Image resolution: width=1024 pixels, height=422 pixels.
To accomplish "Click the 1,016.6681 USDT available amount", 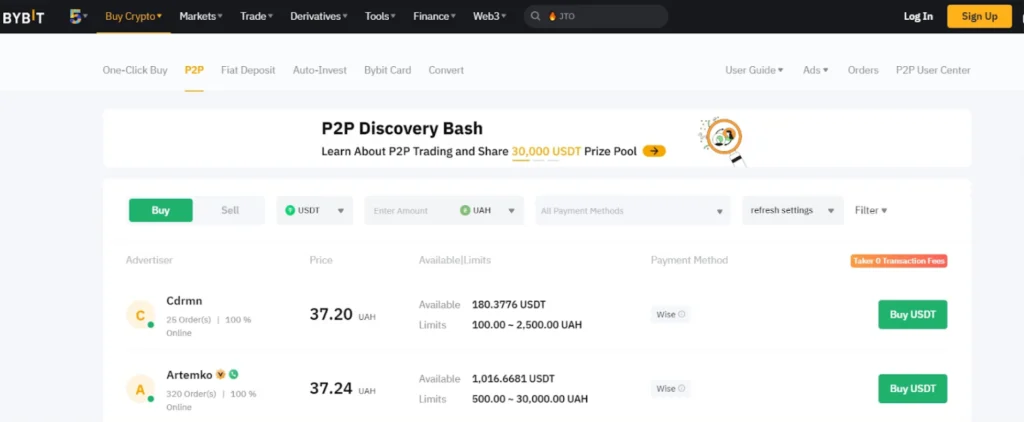I will pos(513,379).
